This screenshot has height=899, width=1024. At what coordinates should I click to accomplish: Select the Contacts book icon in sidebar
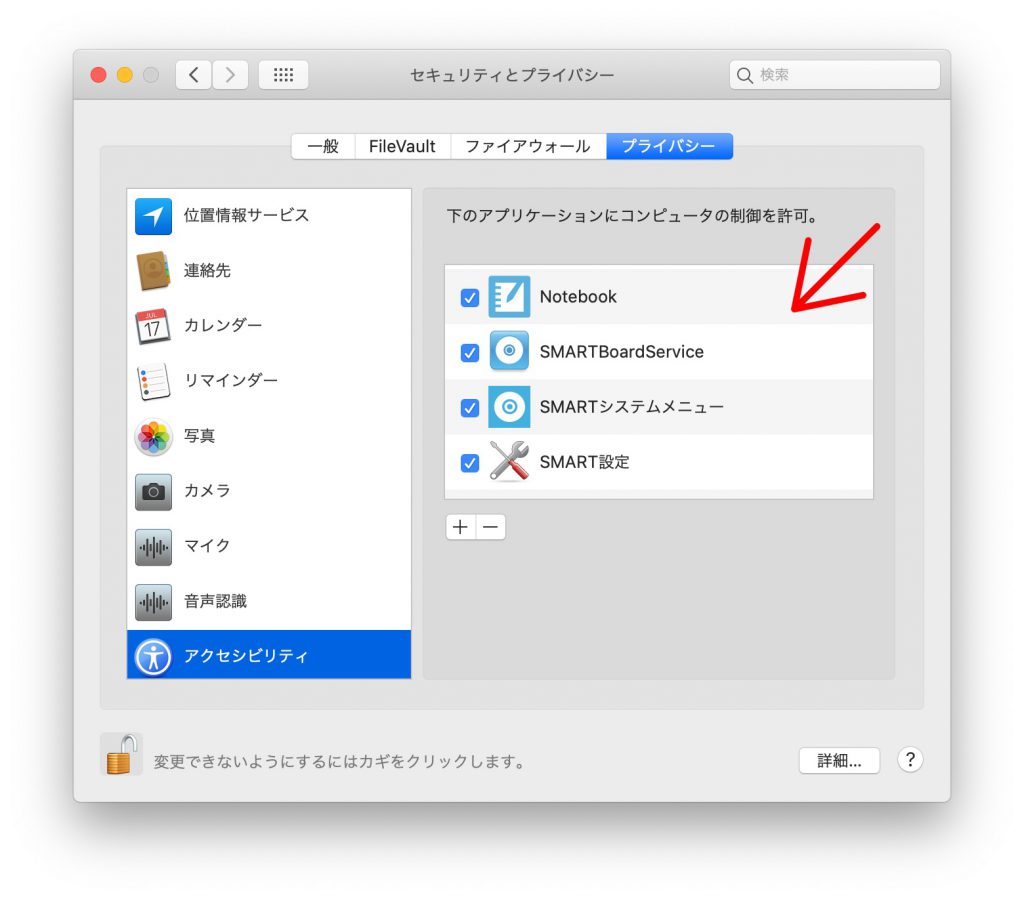tap(153, 271)
